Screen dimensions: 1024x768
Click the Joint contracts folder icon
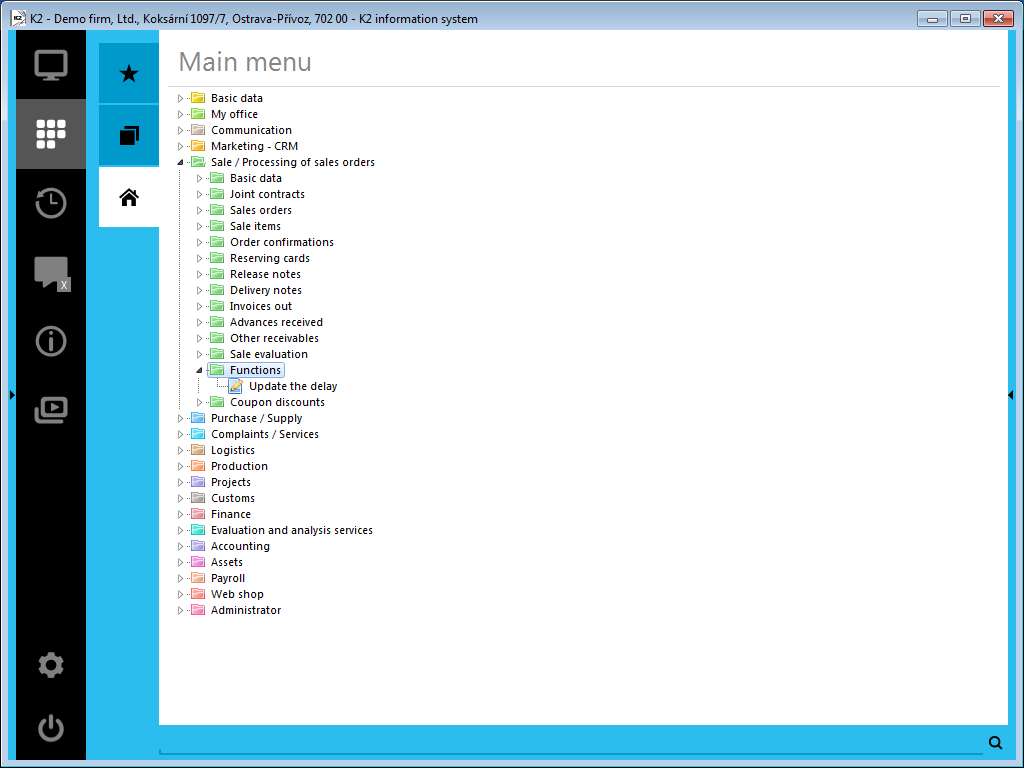pos(217,194)
